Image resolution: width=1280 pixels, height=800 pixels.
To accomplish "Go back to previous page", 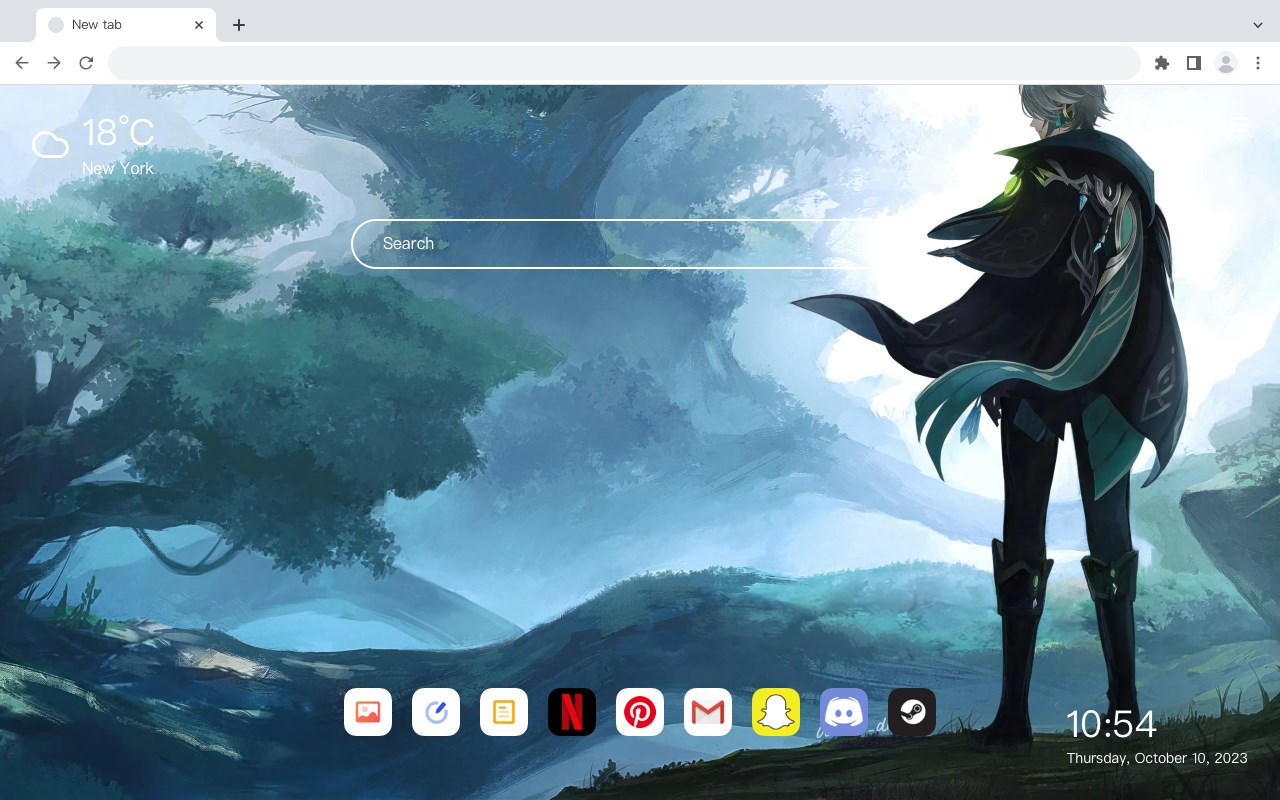I will click(22, 63).
